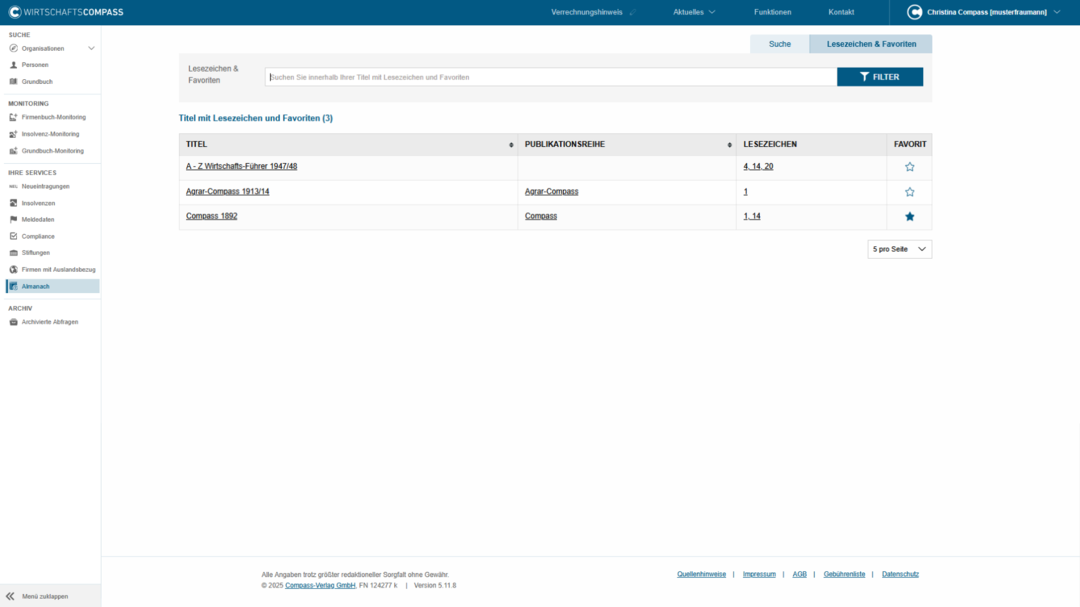Screen dimensions: 1080x607
Task: Open Firmenbuch-Monitoring icon
Action: point(13,117)
